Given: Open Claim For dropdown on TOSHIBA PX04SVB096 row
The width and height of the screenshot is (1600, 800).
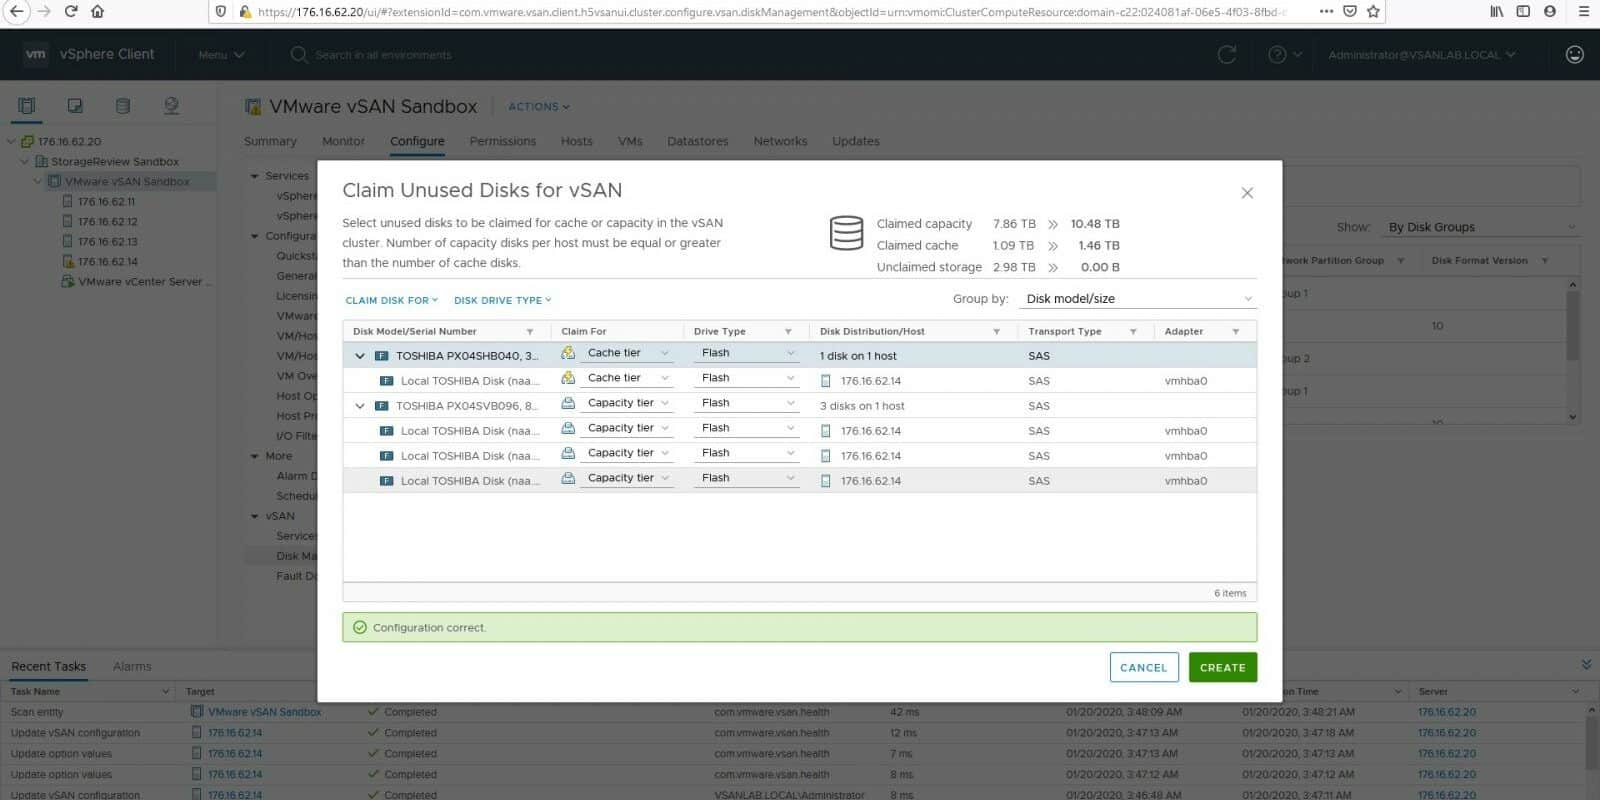Looking at the screenshot, I should coord(627,403).
